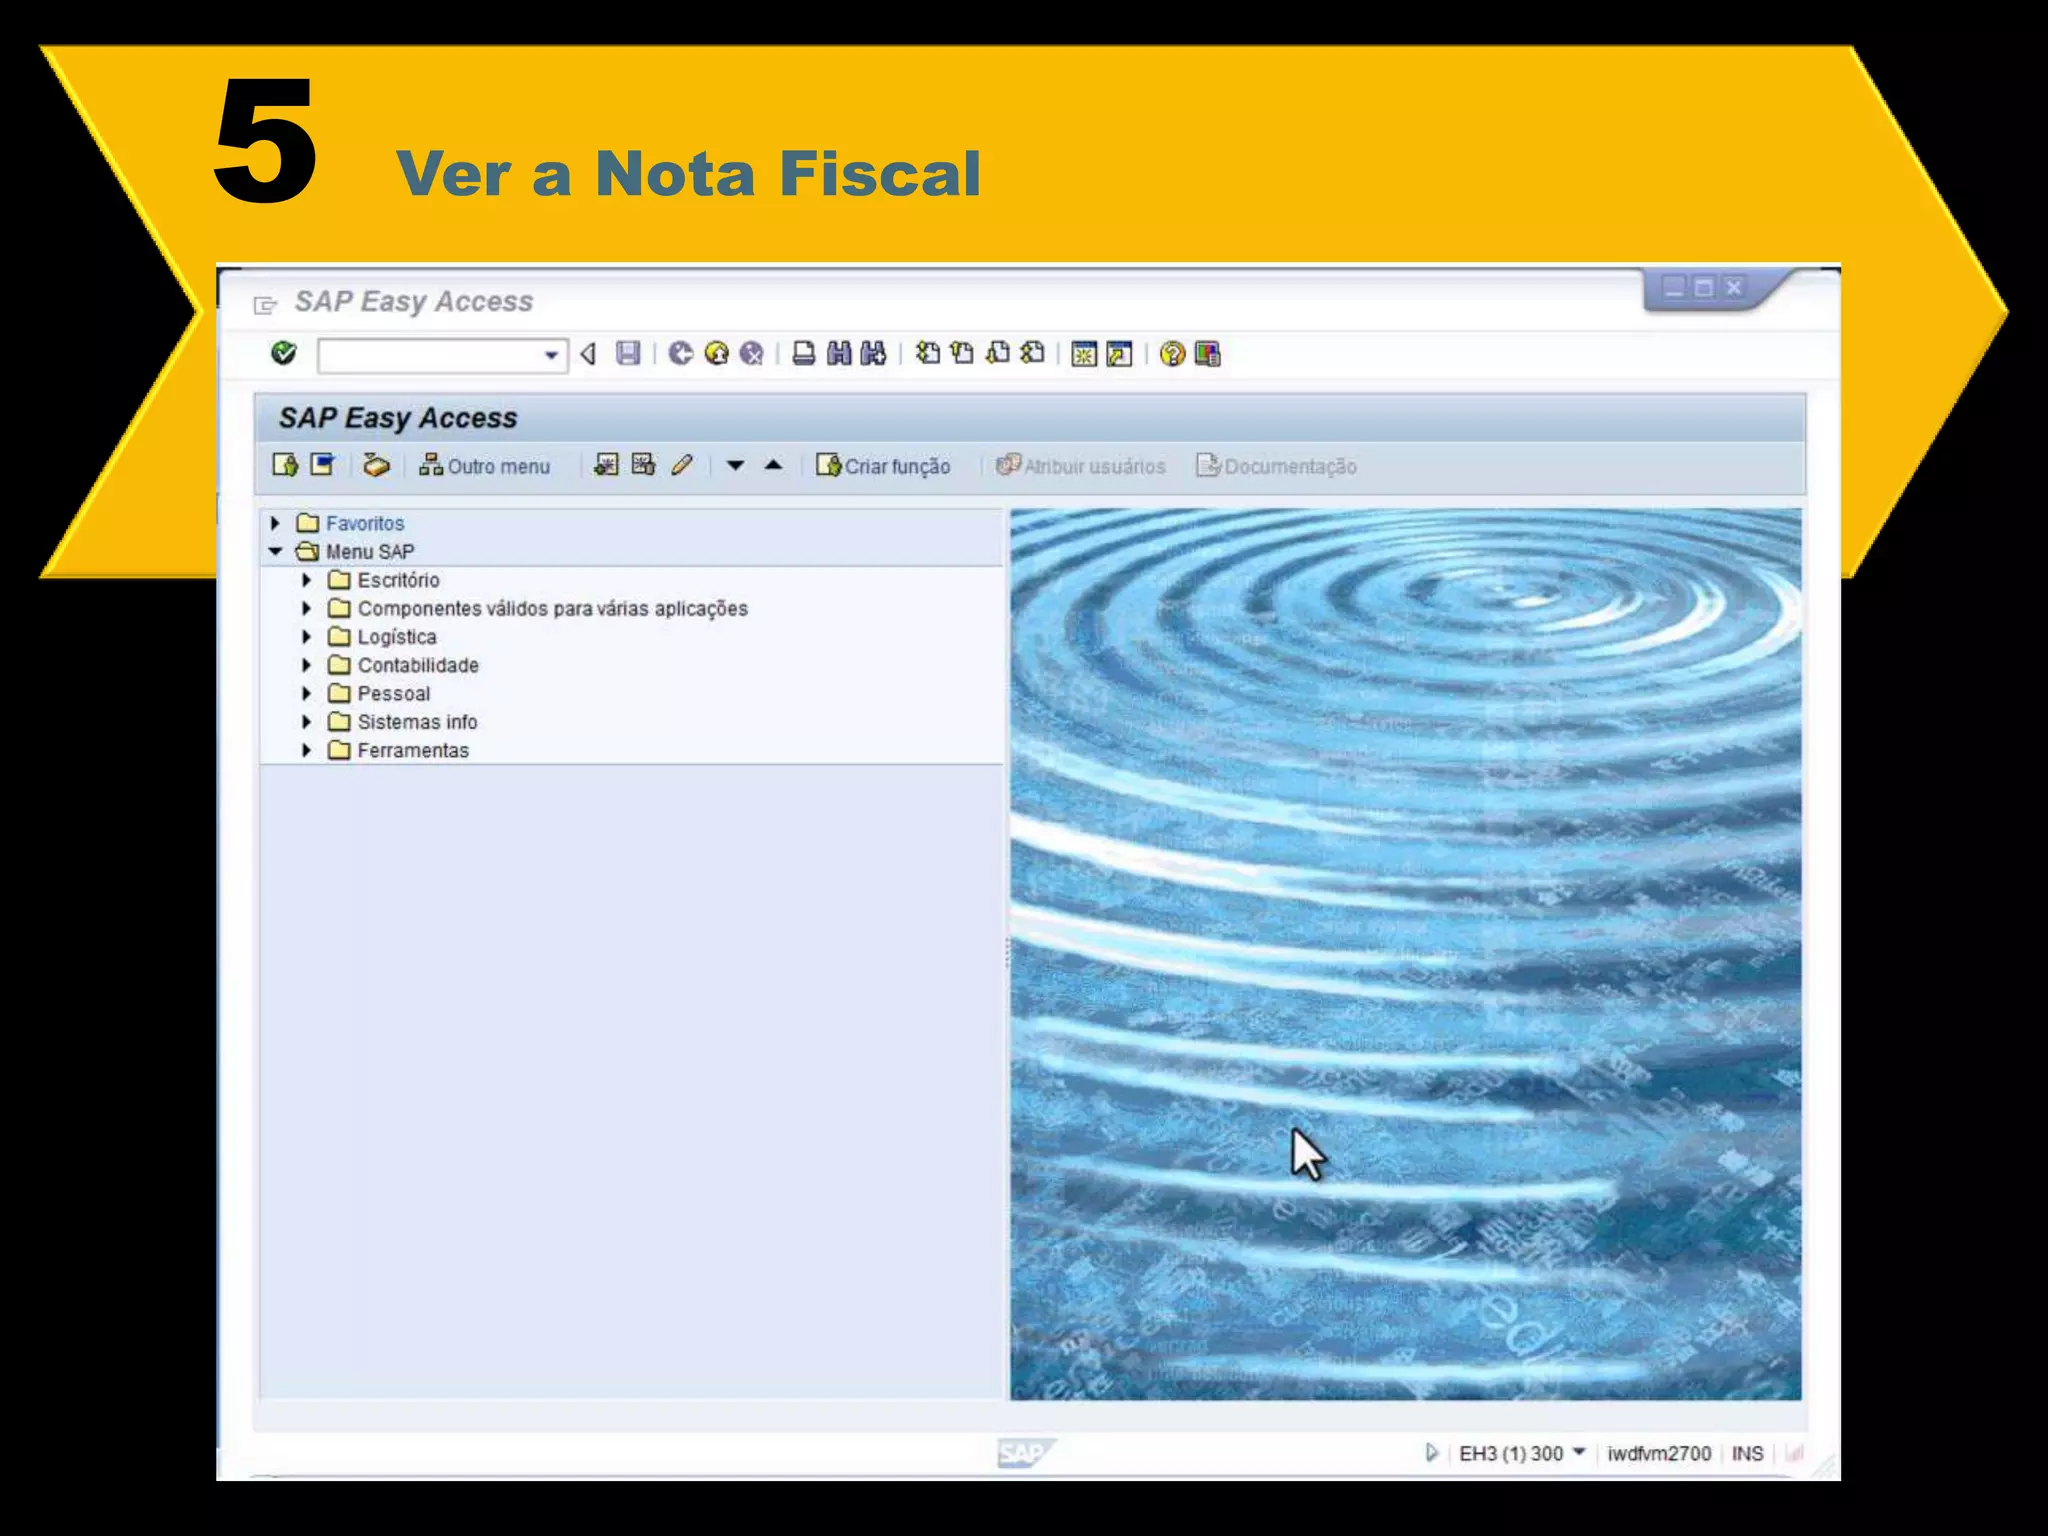Click the red Cancel icon in the toolbar

click(751, 353)
